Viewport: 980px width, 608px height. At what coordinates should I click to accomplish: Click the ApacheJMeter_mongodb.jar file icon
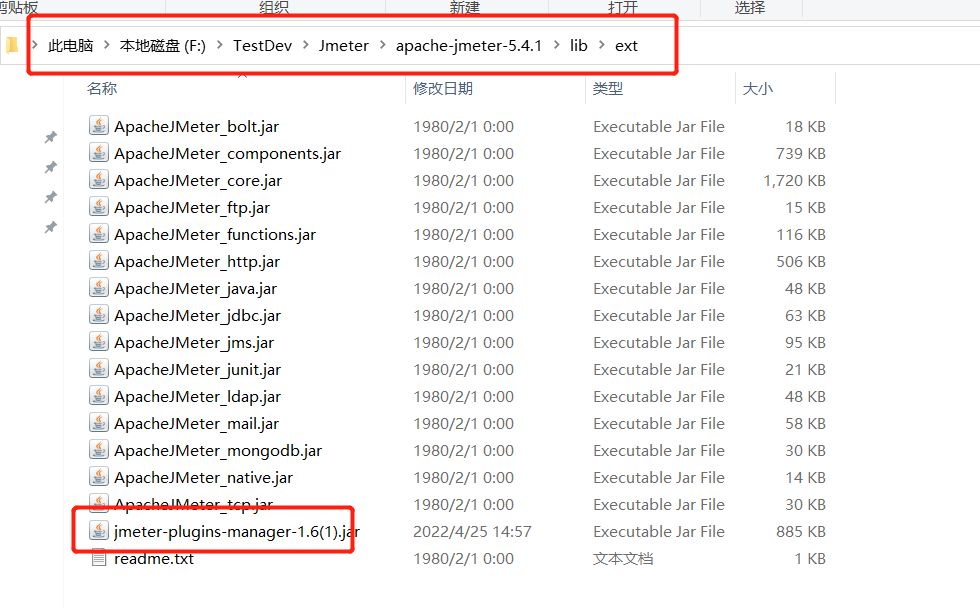coord(98,449)
